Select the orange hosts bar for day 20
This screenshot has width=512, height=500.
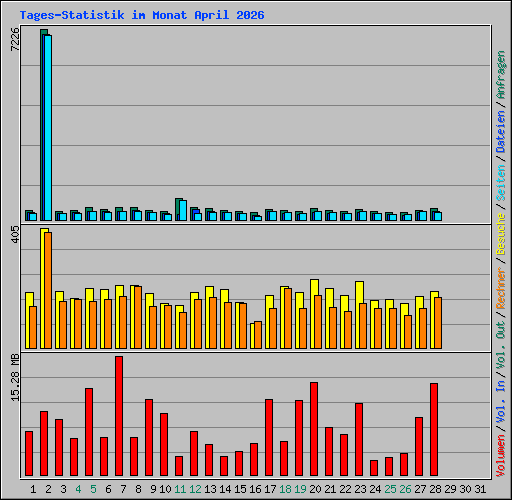point(318,322)
